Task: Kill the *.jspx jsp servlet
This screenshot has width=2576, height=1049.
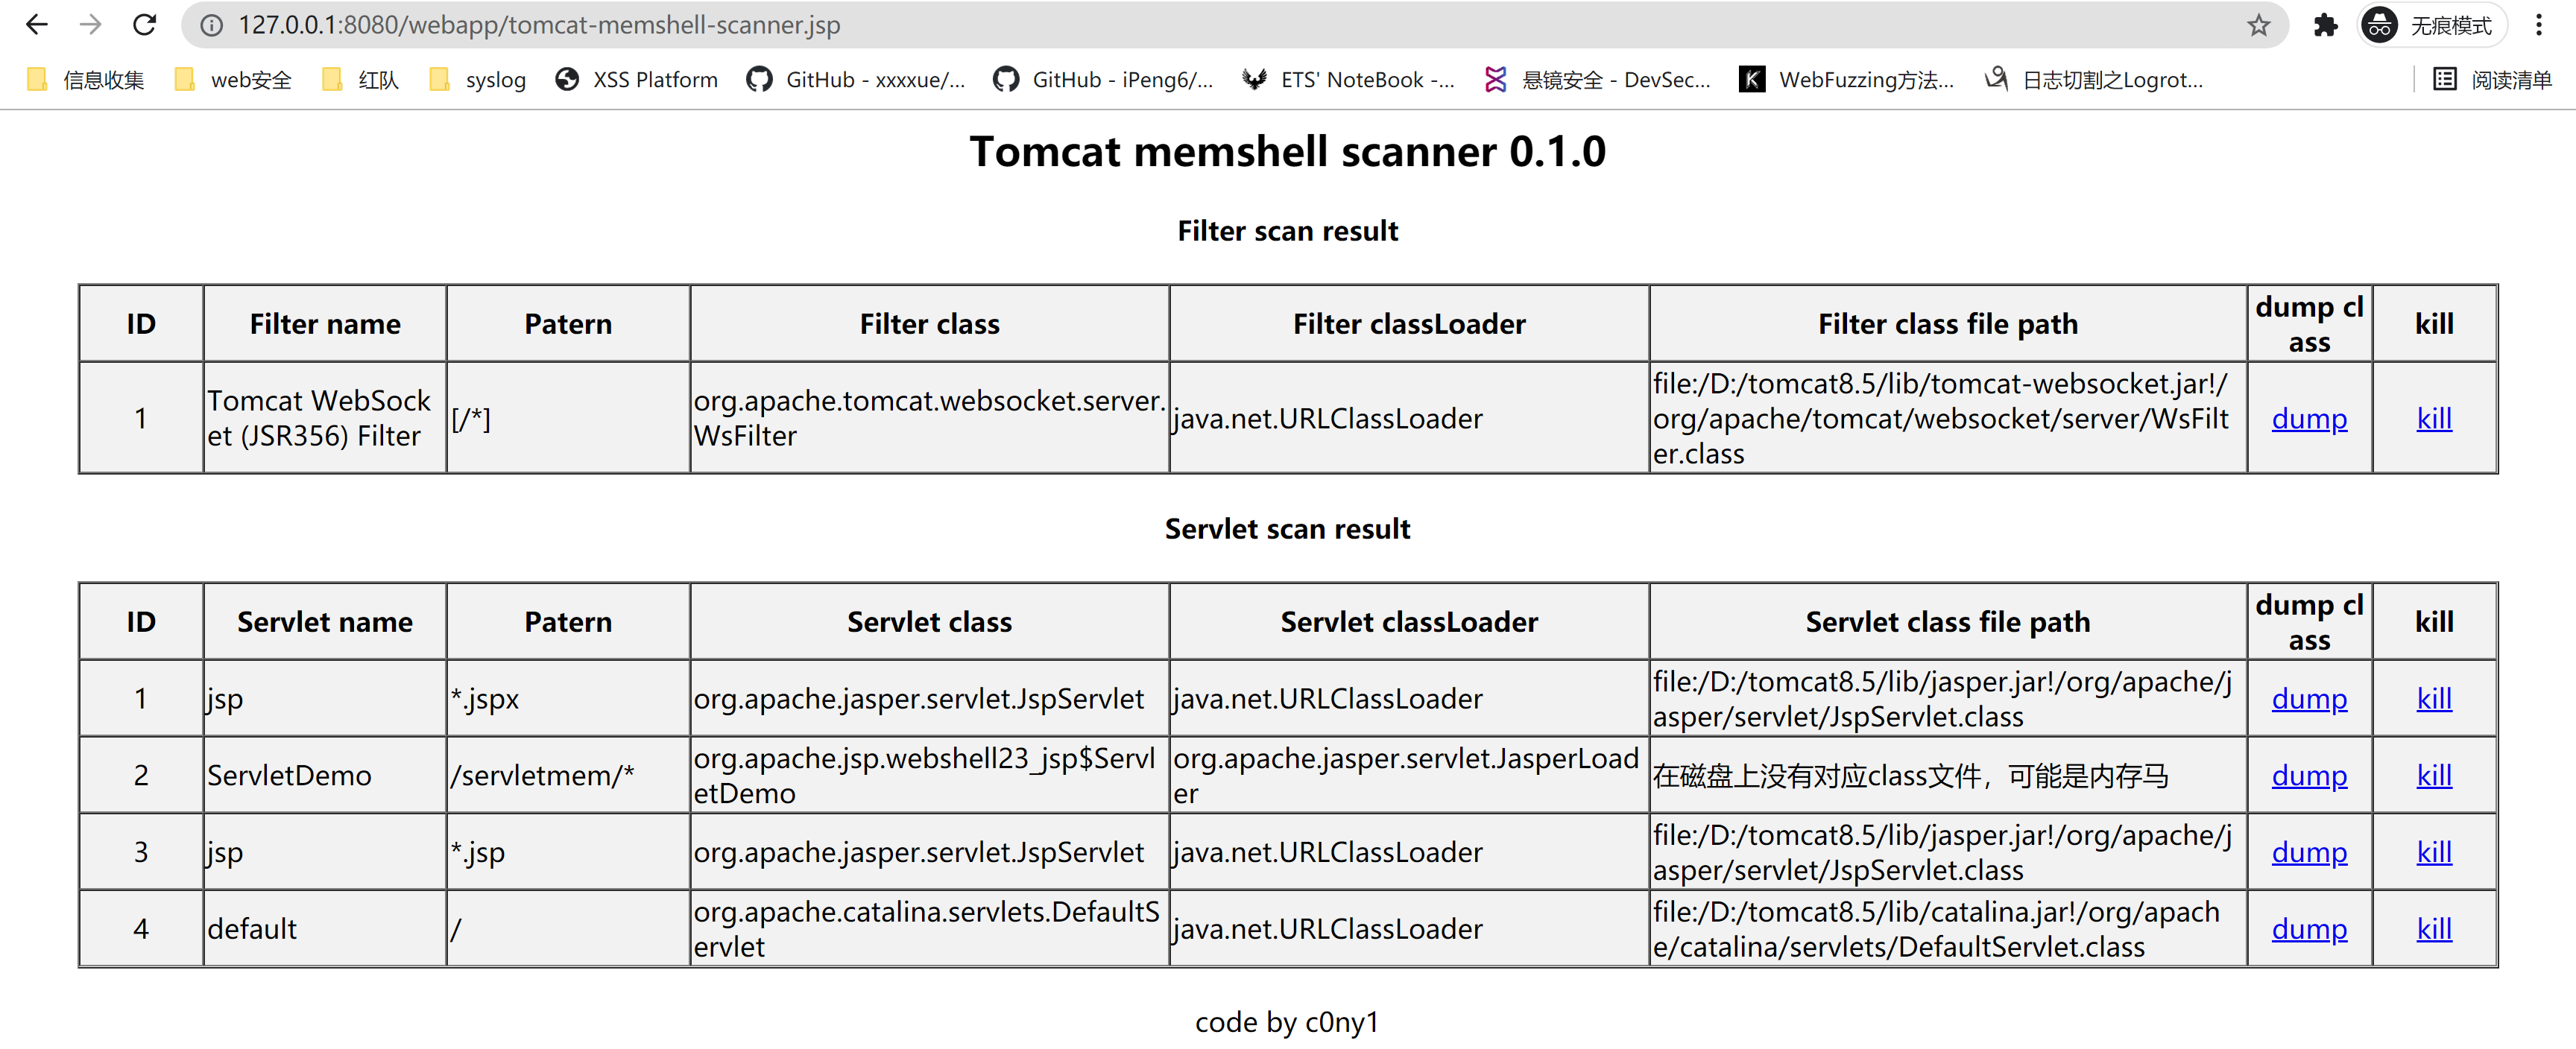Action: tap(2434, 698)
